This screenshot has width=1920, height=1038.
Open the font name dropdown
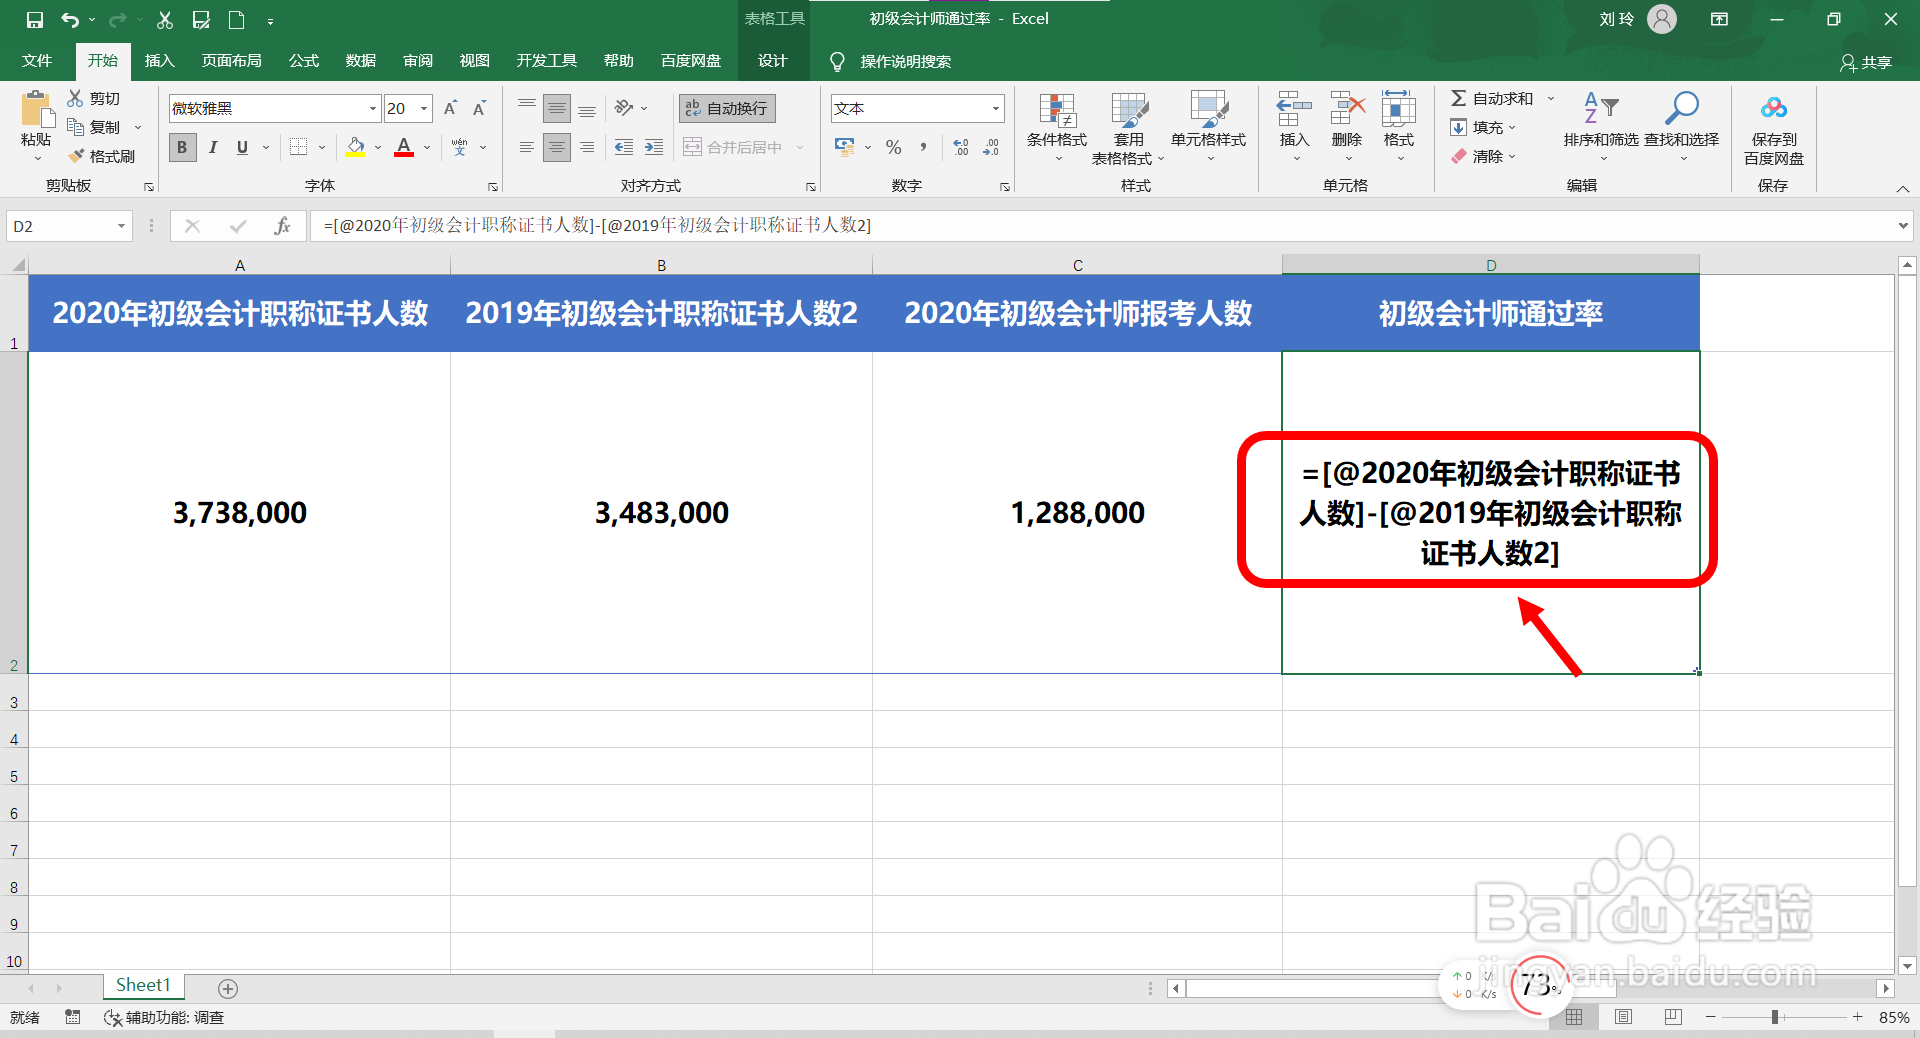373,108
